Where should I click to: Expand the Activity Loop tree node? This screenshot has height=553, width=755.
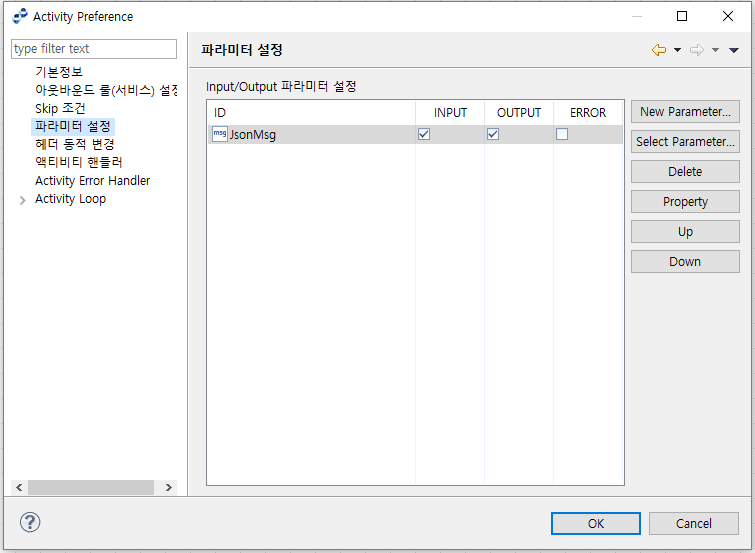[x=22, y=200]
